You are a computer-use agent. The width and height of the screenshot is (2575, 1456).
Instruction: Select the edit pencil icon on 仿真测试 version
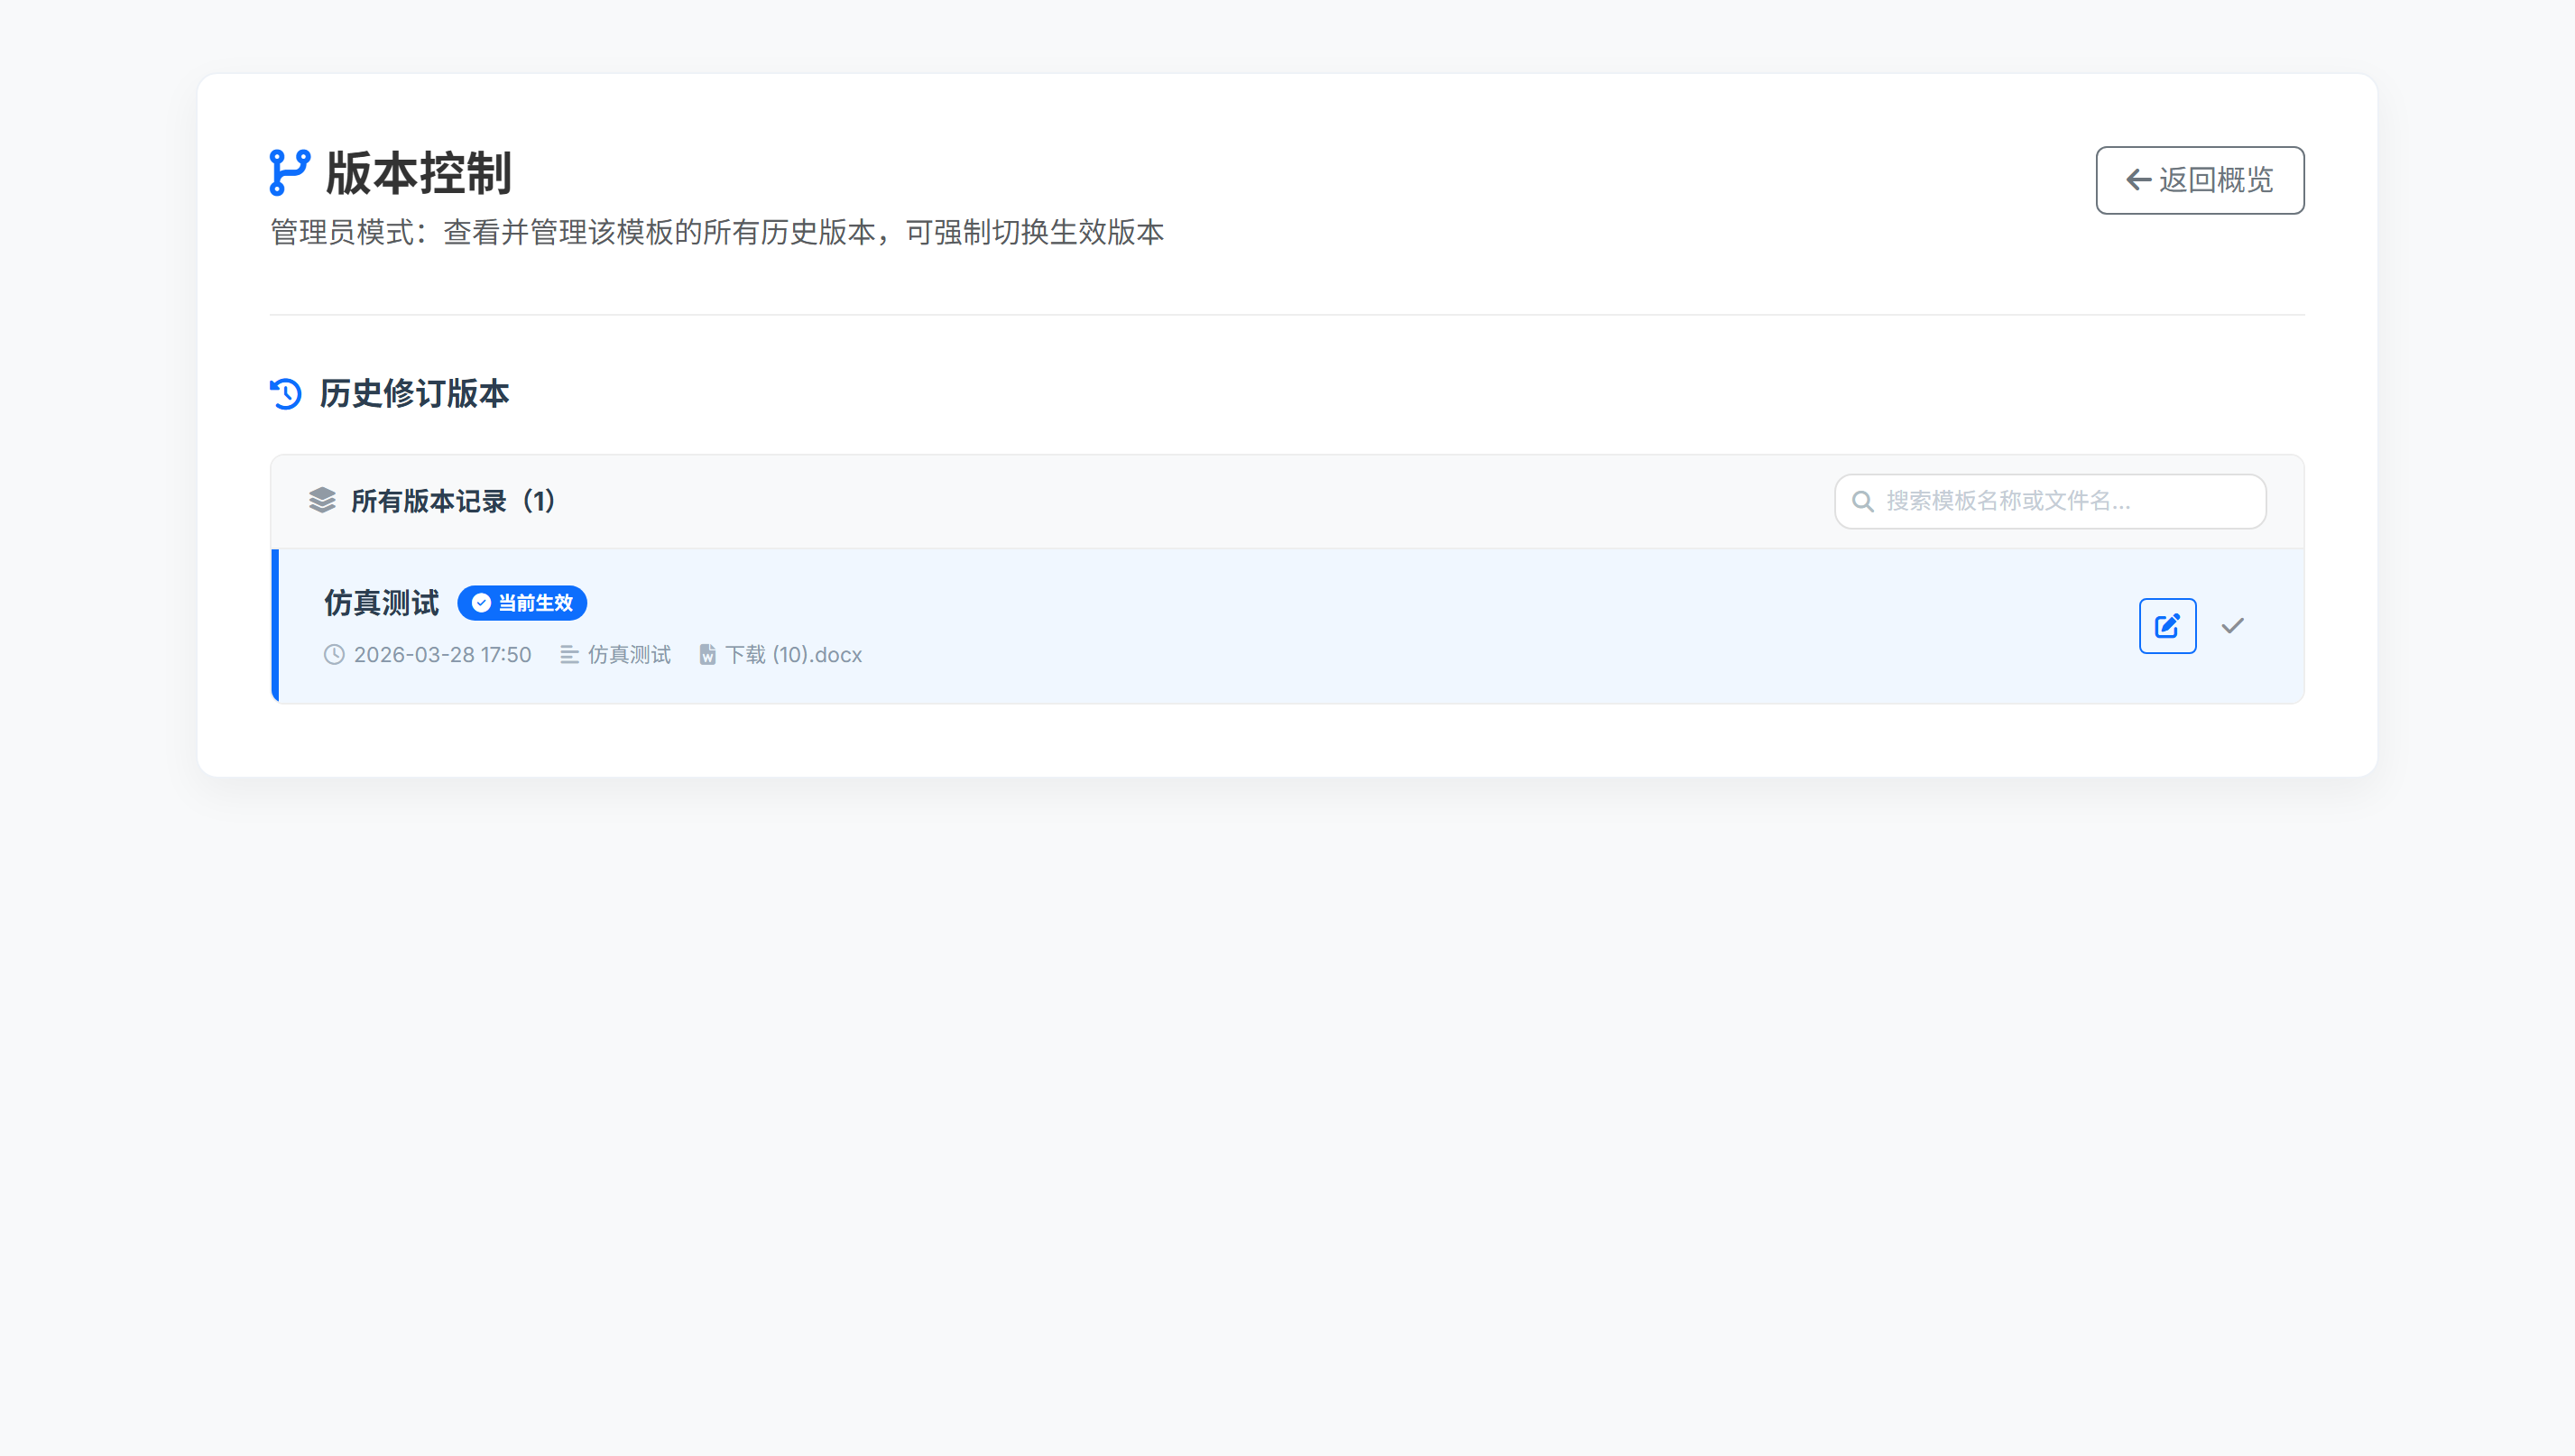2167,625
